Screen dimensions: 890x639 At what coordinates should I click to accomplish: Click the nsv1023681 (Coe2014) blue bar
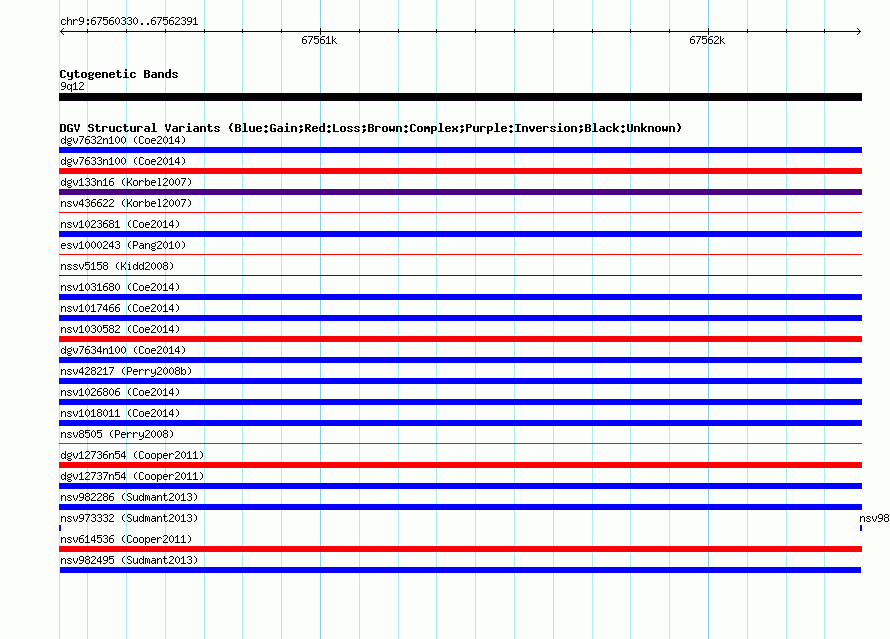(x=460, y=234)
